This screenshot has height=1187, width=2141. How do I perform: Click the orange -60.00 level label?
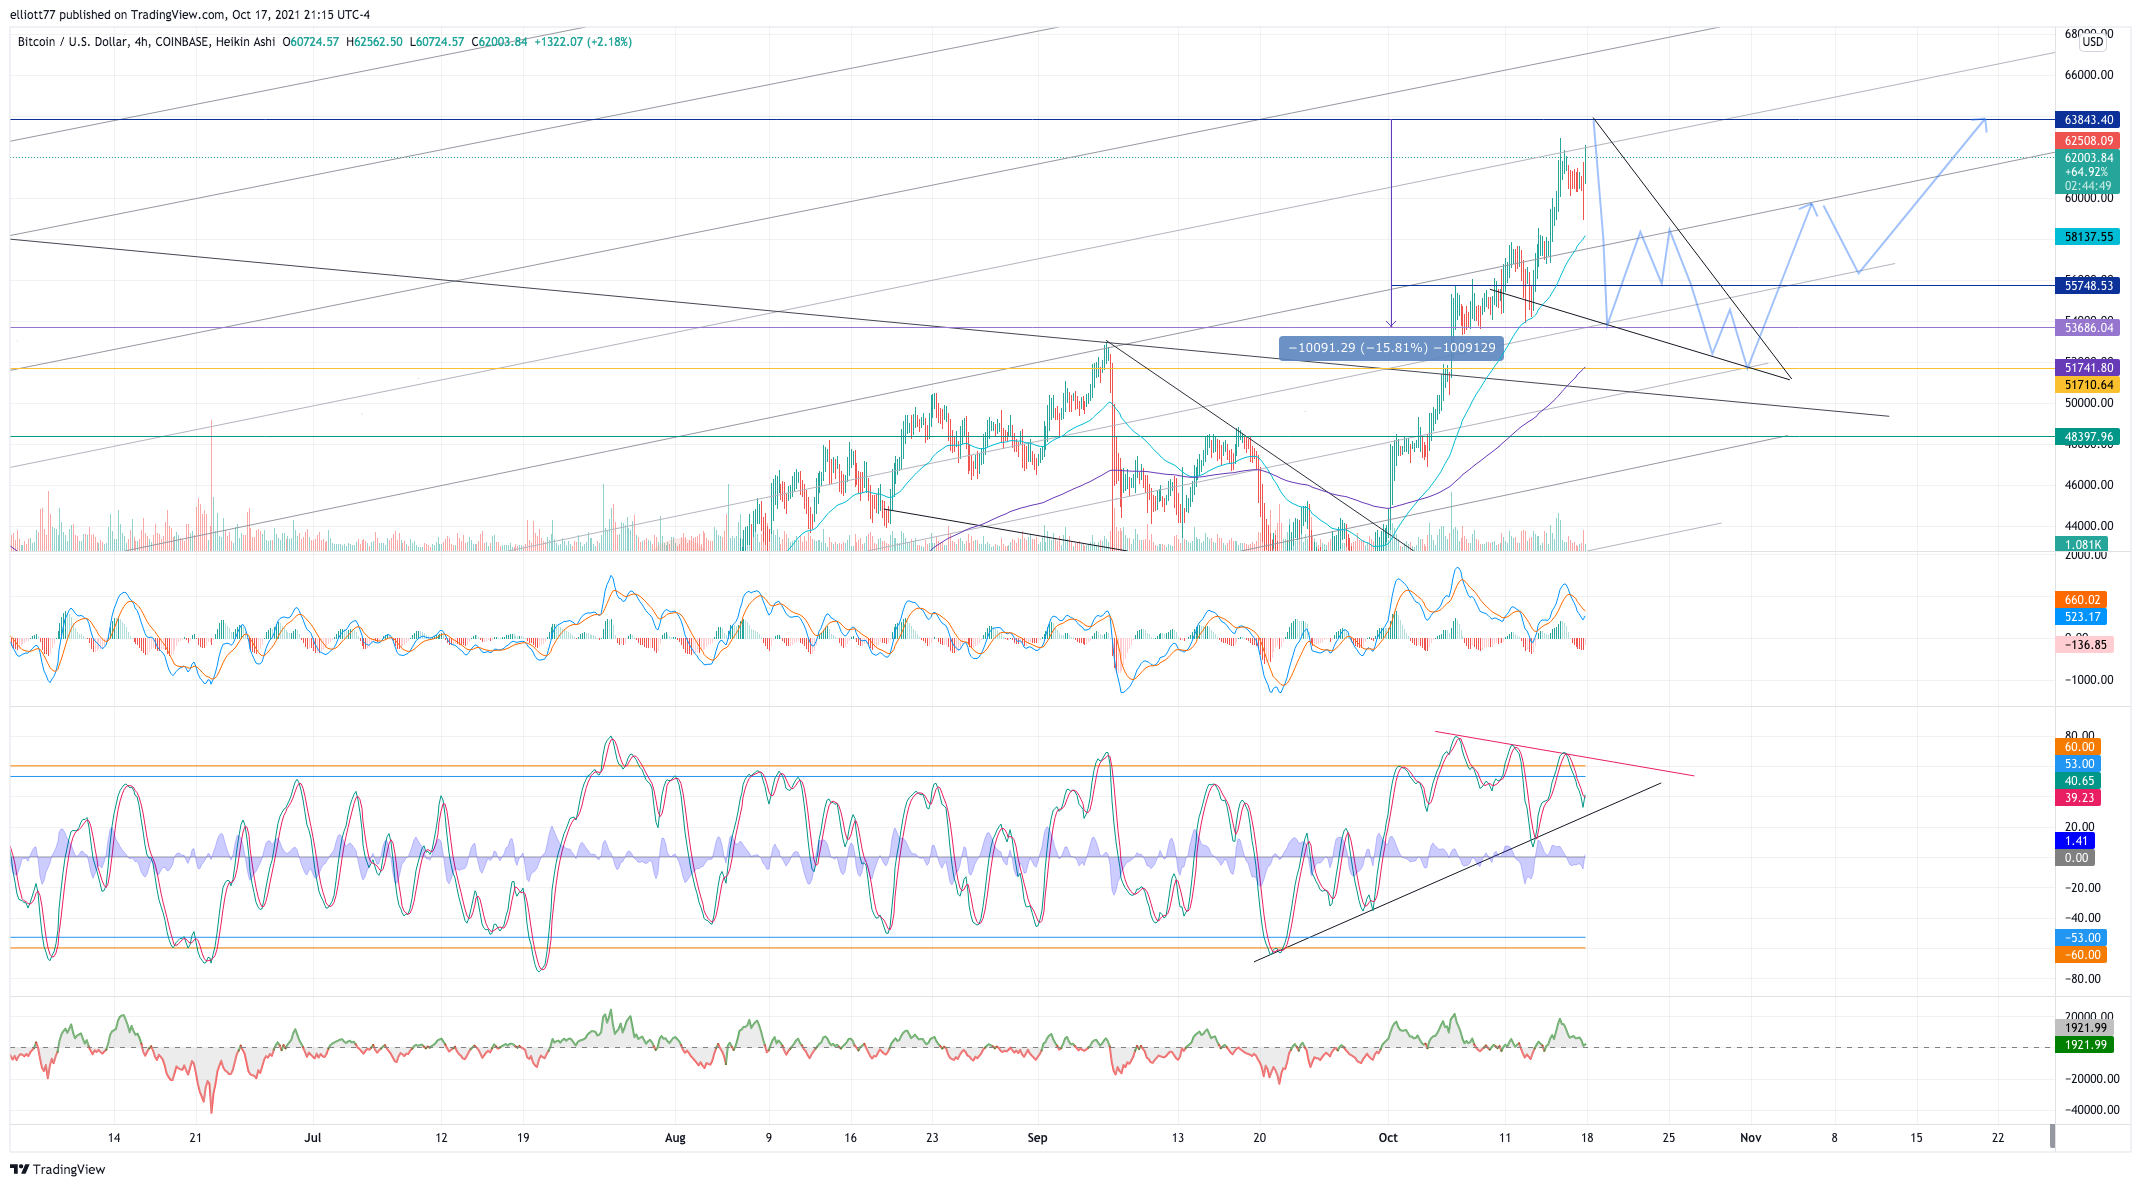click(2081, 955)
